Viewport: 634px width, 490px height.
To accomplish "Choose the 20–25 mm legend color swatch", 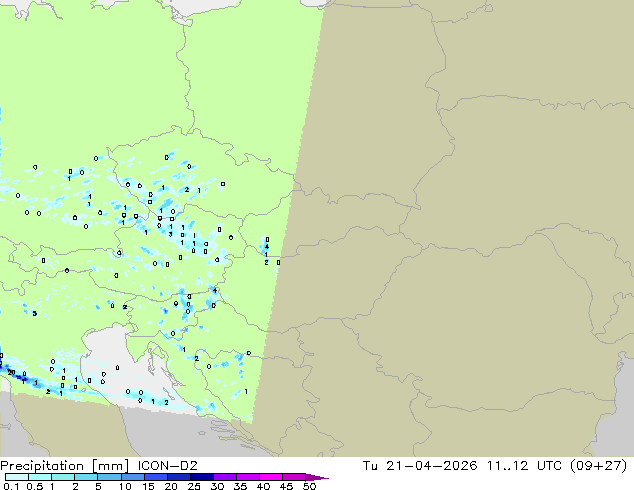I will 178,477.
